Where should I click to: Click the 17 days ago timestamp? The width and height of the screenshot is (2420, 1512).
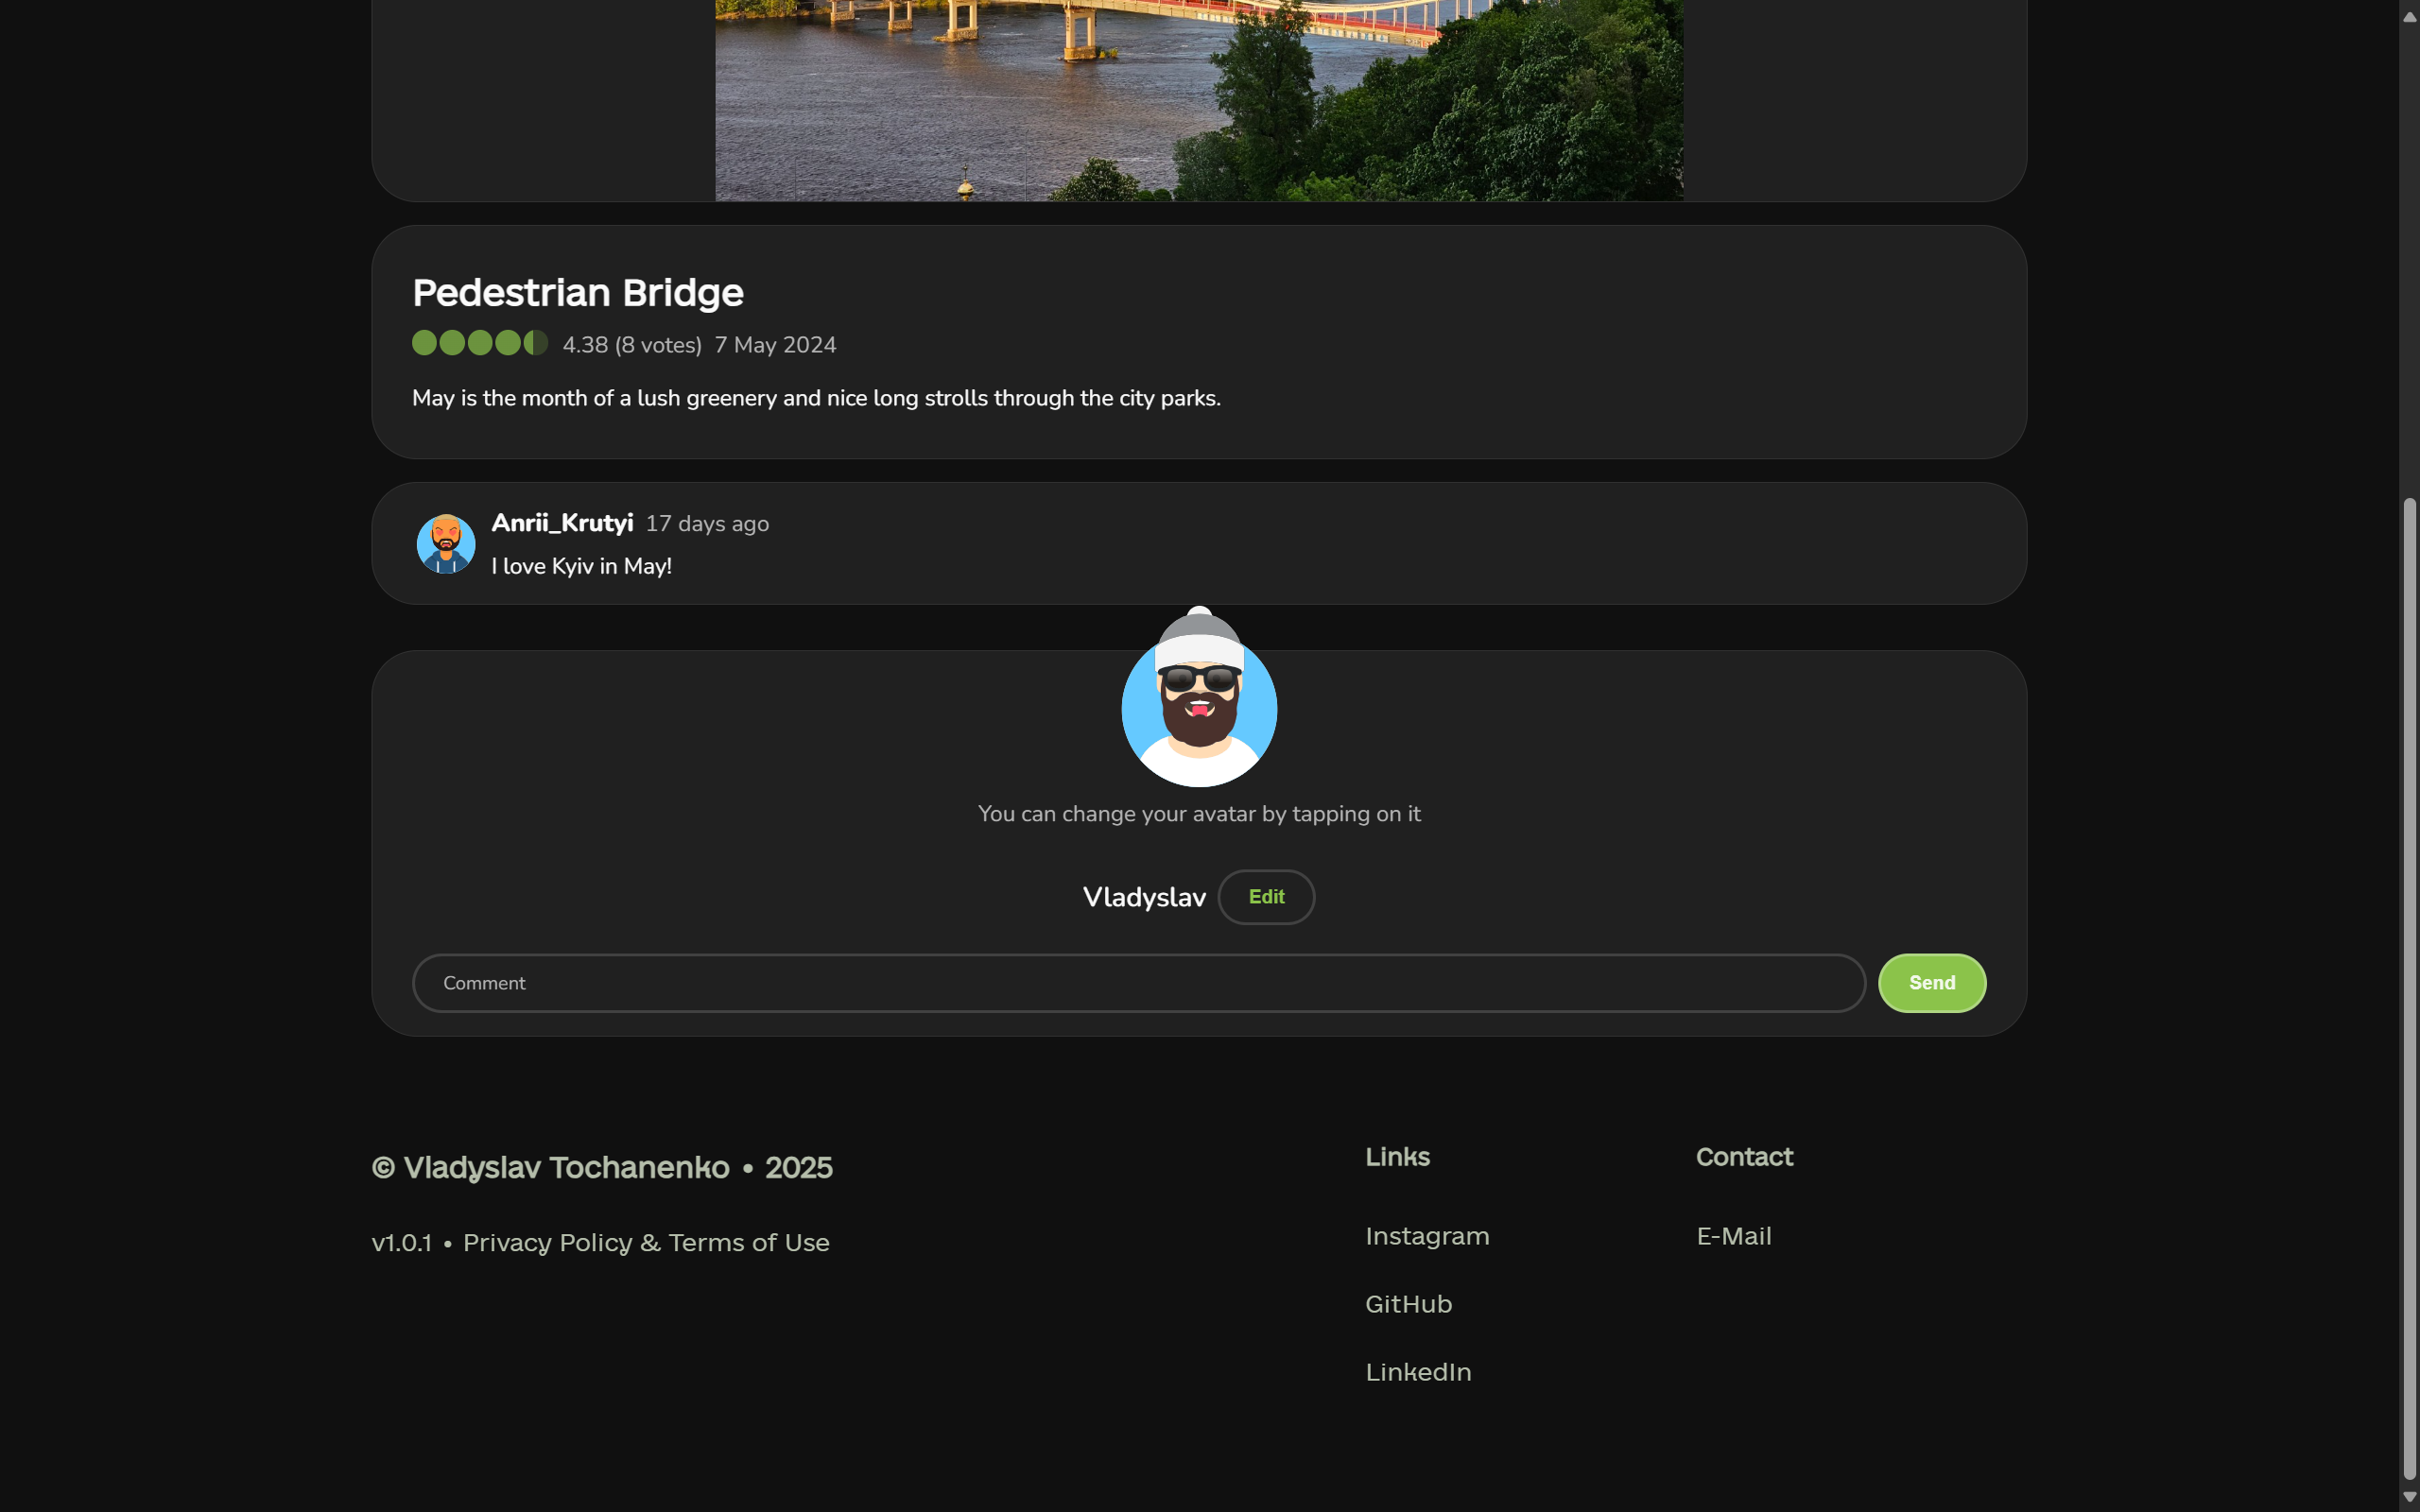[x=707, y=523]
